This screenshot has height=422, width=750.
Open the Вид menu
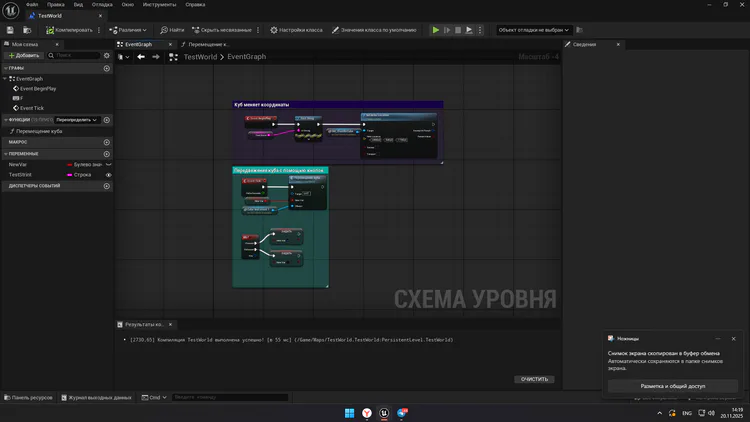point(78,4)
